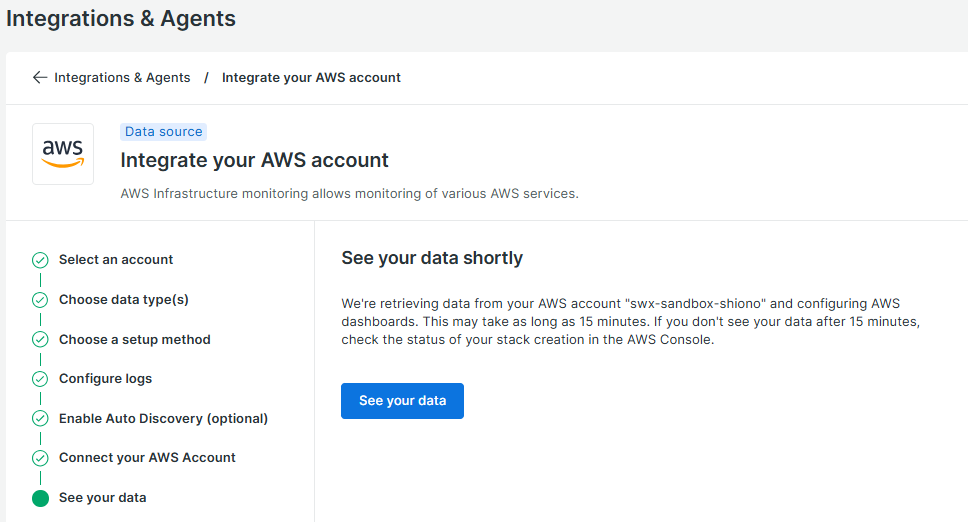This screenshot has height=522, width=968.
Task: Click the checkmark beside Configure logs
Action: point(40,379)
